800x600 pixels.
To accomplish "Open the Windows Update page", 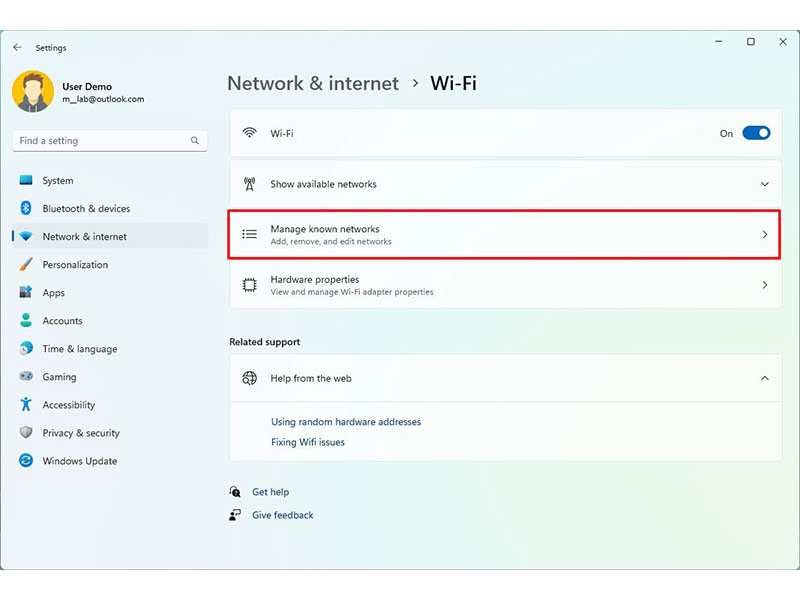I will [110, 461].
